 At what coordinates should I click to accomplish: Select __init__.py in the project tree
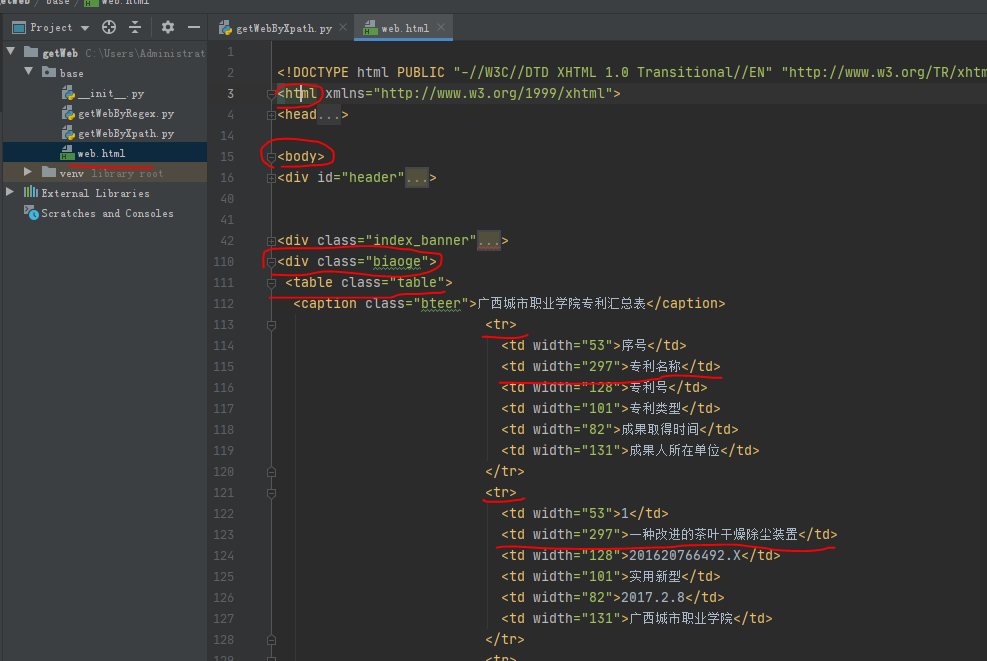pyautogui.click(x=110, y=93)
